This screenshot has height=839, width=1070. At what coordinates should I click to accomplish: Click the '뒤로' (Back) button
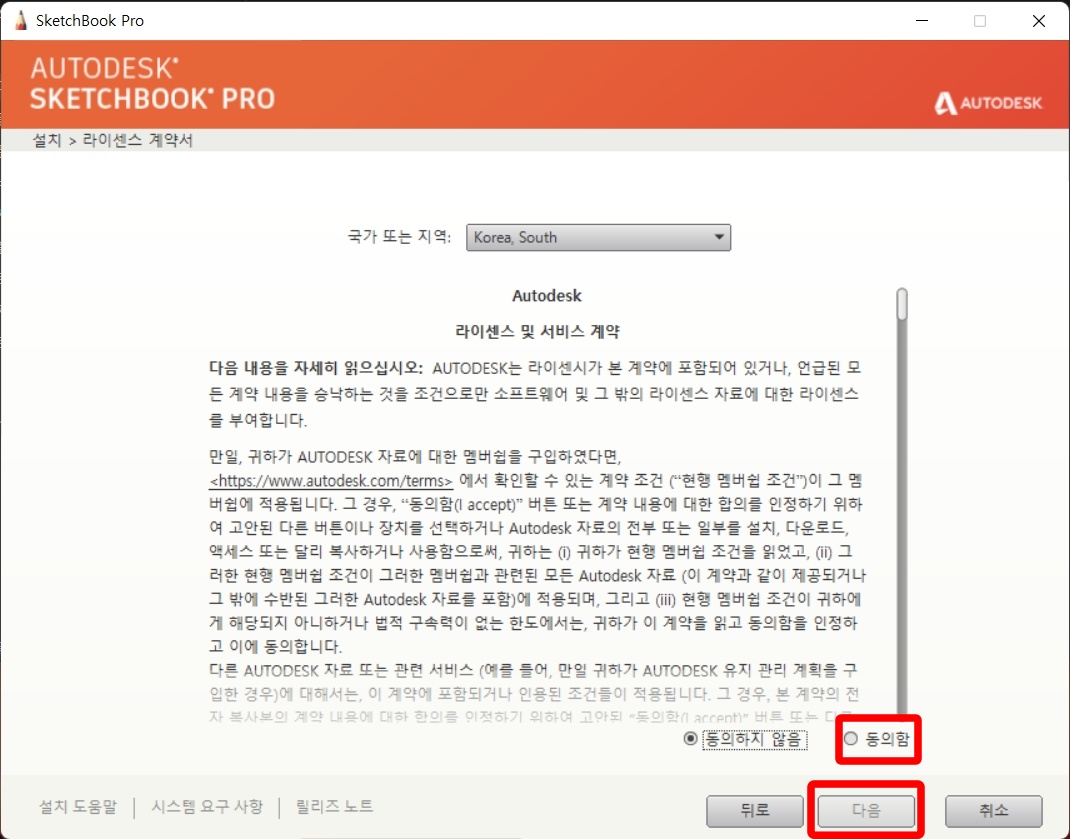[755, 810]
